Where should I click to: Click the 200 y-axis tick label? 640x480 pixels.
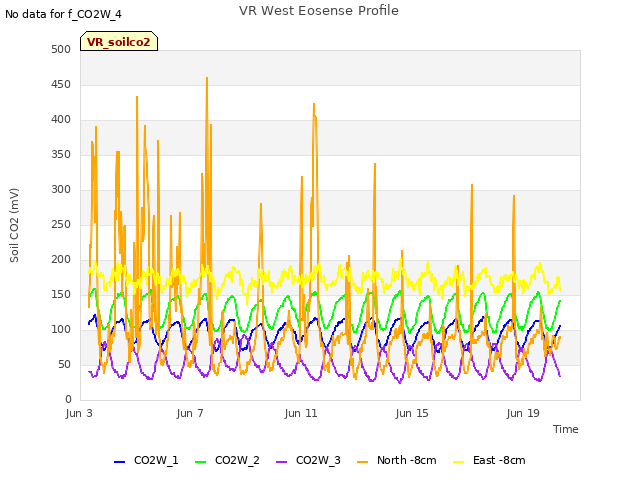pos(61,260)
